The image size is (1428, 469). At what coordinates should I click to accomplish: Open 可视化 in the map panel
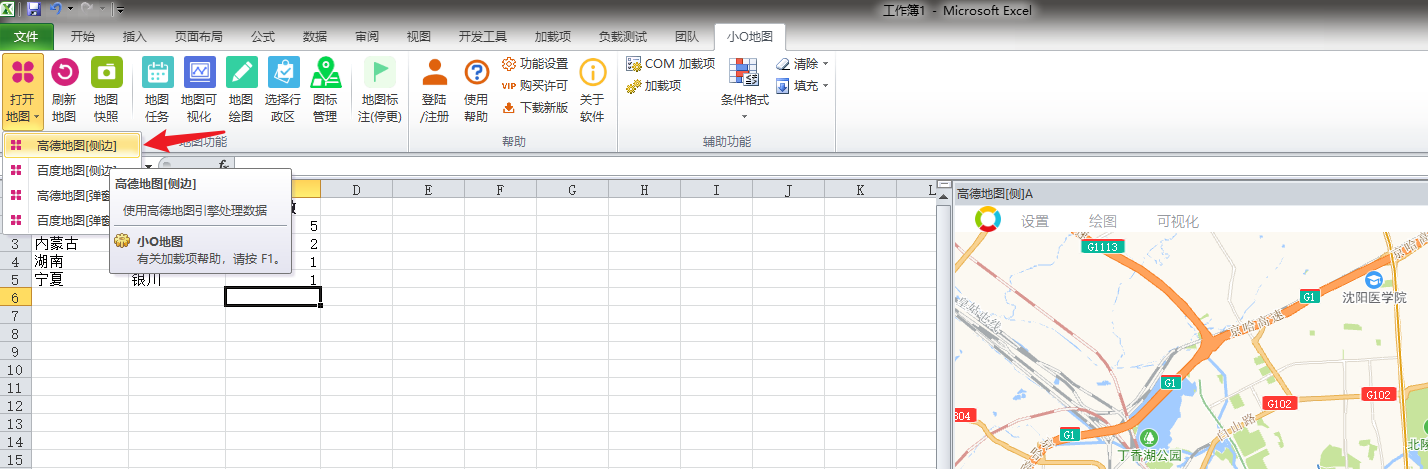(1178, 221)
